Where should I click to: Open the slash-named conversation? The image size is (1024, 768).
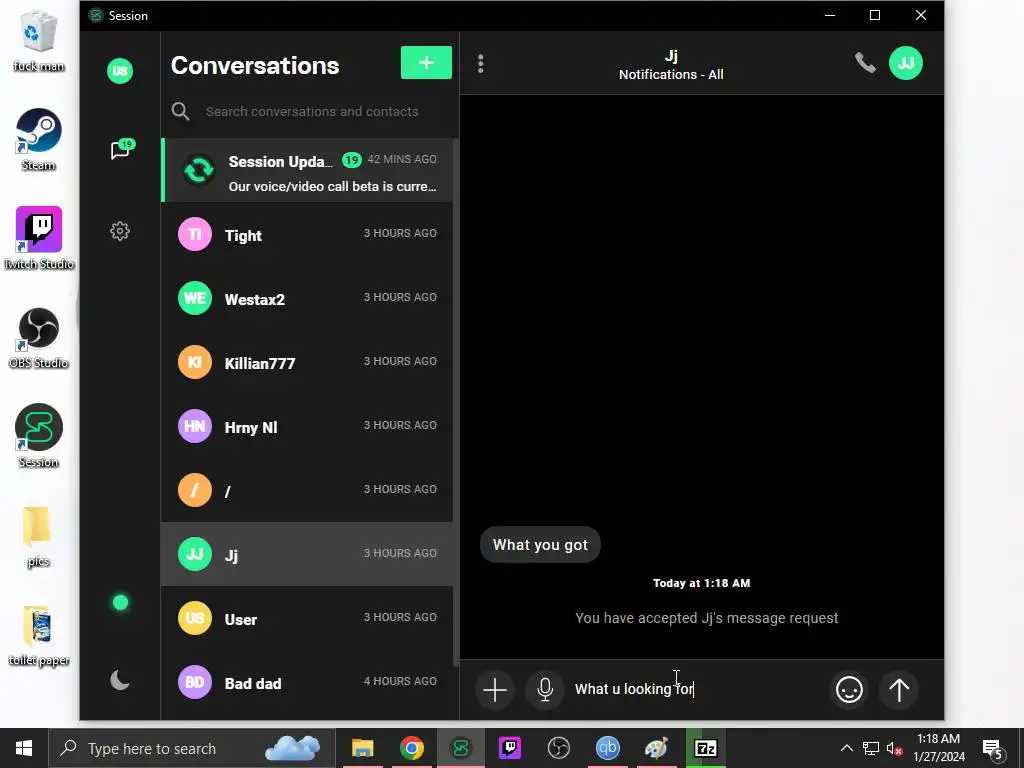(307, 490)
